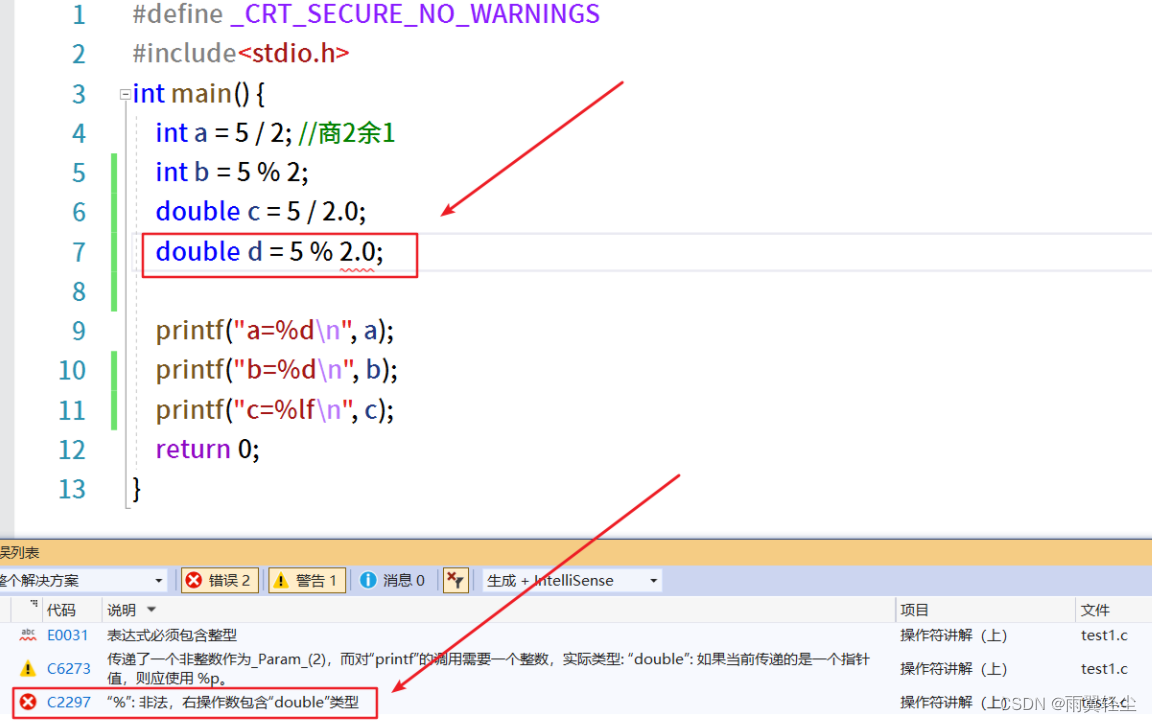This screenshot has width=1152, height=722.
Task: Click the <stdio.h> include text
Action: click(x=293, y=53)
